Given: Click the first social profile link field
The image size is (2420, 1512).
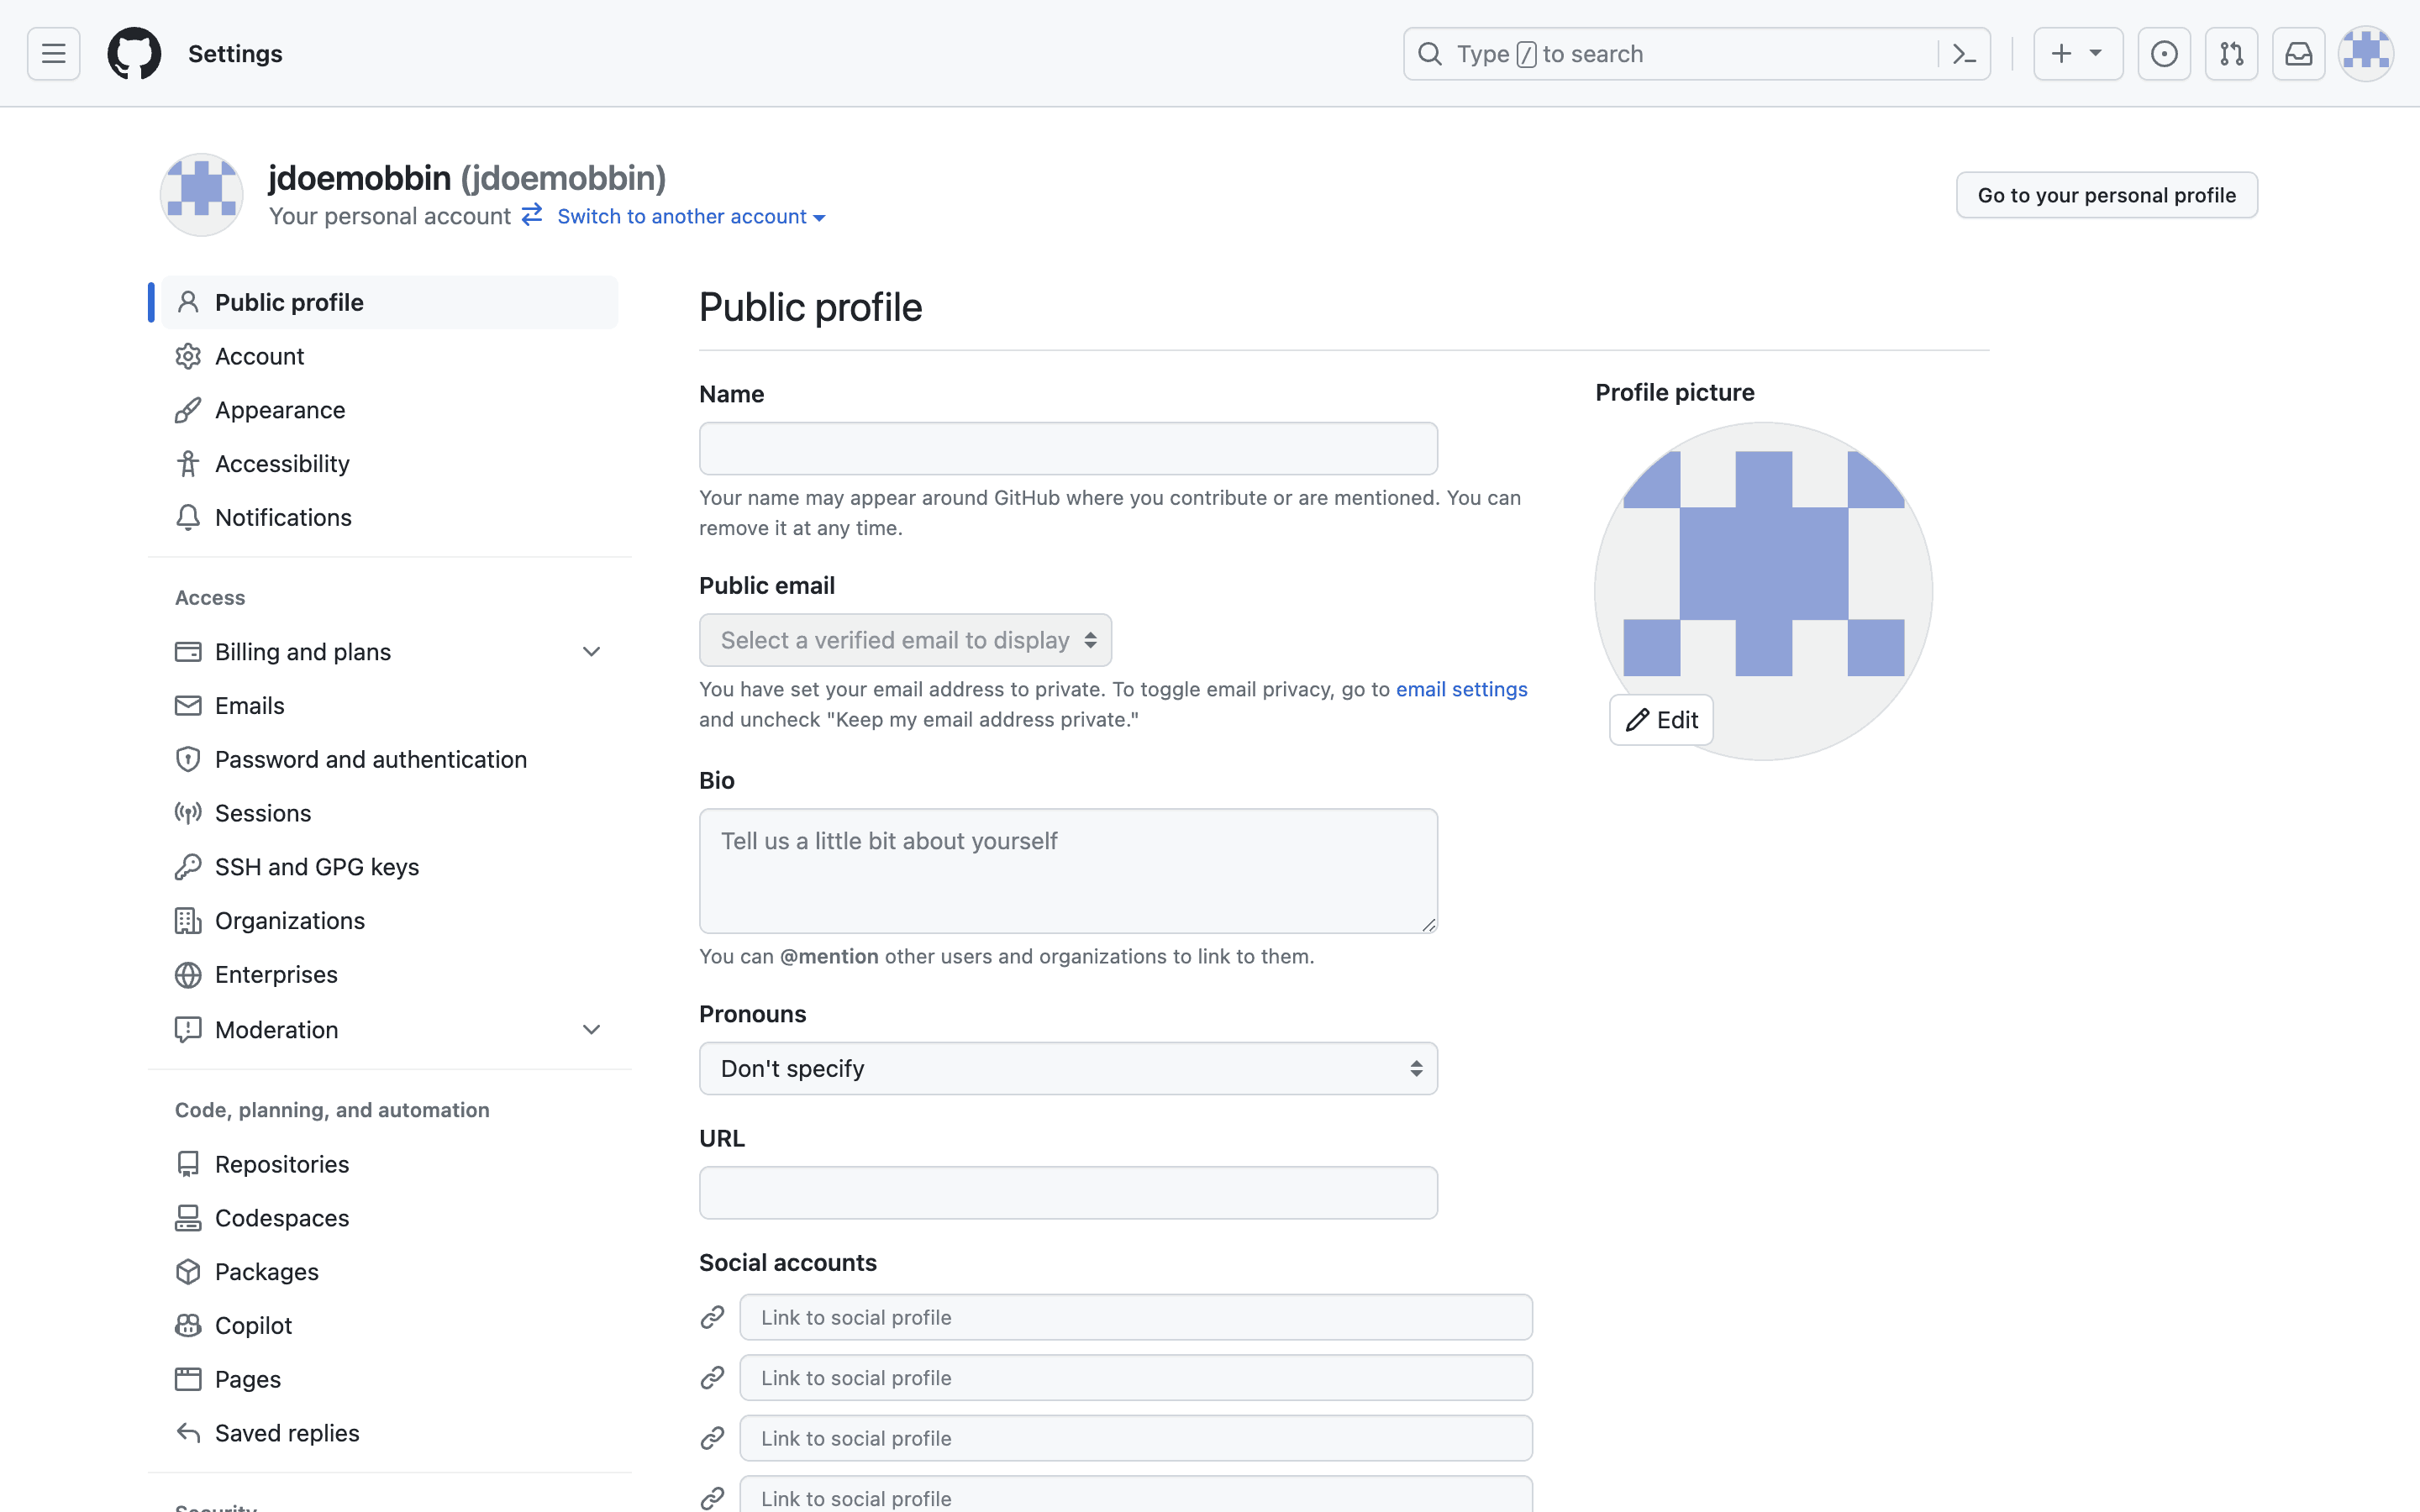Looking at the screenshot, I should [x=1135, y=1317].
